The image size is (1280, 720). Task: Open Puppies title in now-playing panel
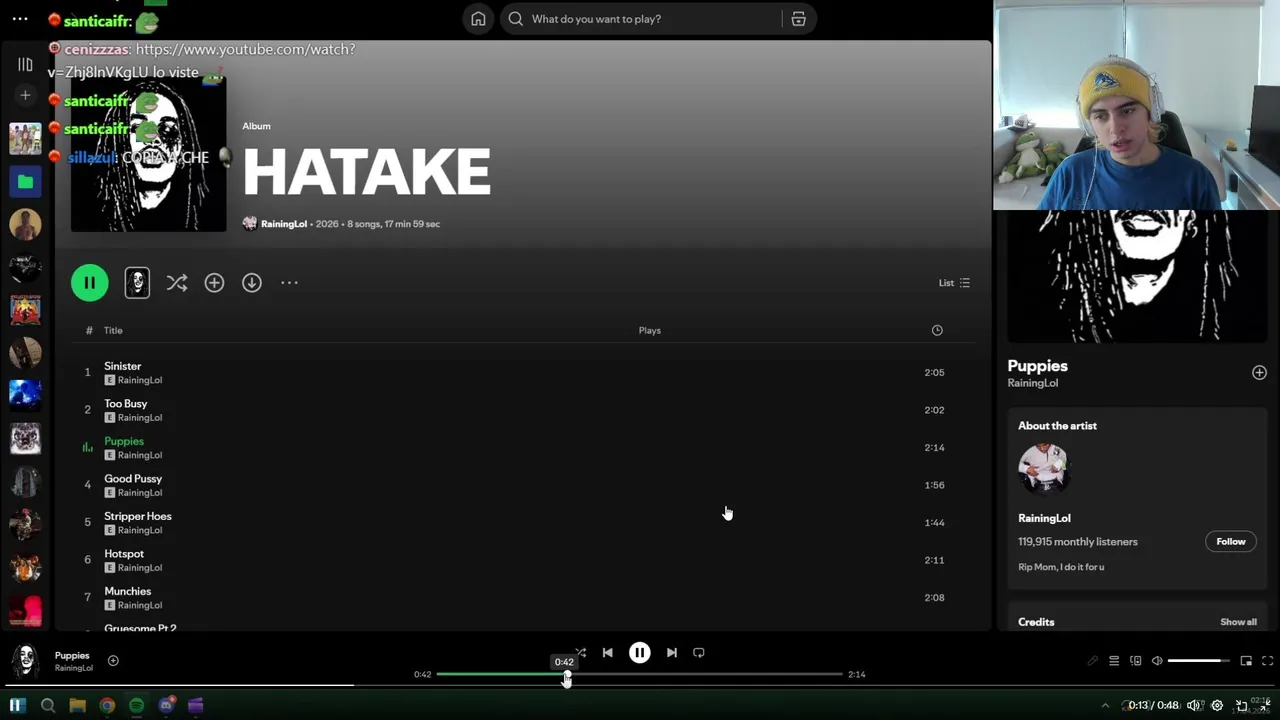[1037, 366]
